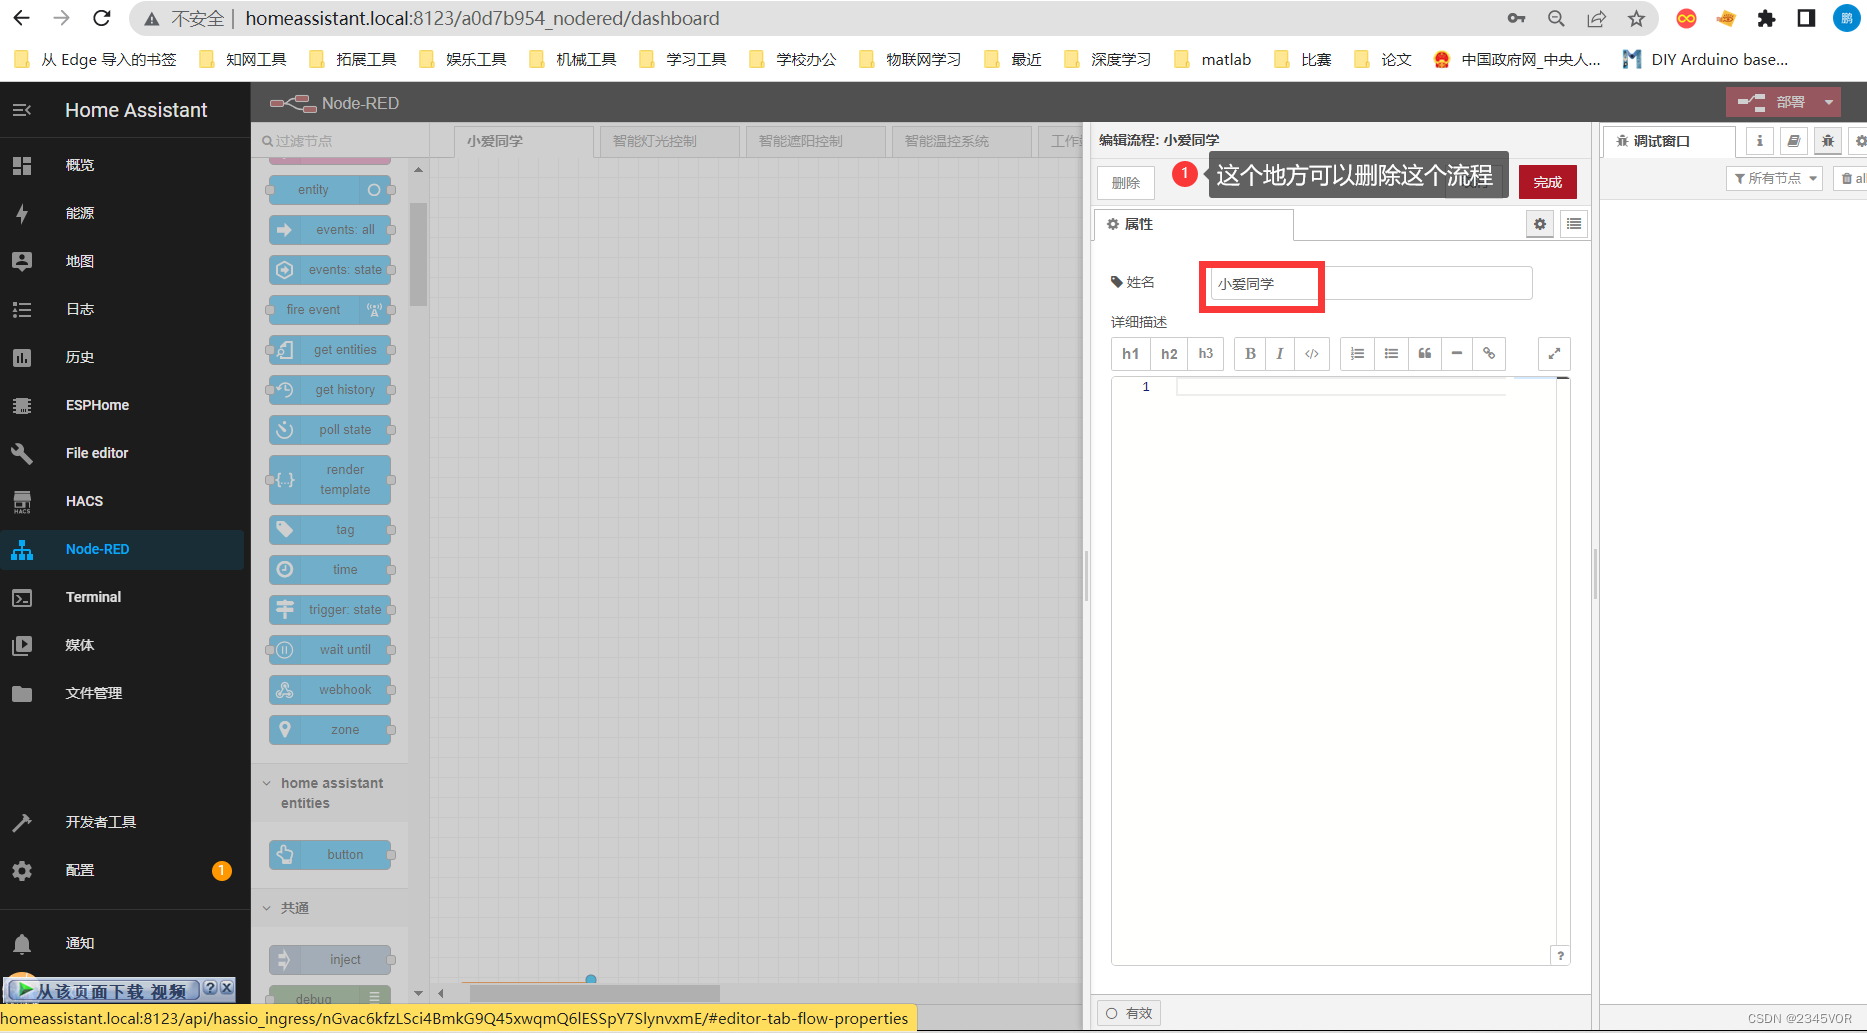Open the 所有节点 filter dropdown
The width and height of the screenshot is (1867, 1033).
[x=1774, y=178]
